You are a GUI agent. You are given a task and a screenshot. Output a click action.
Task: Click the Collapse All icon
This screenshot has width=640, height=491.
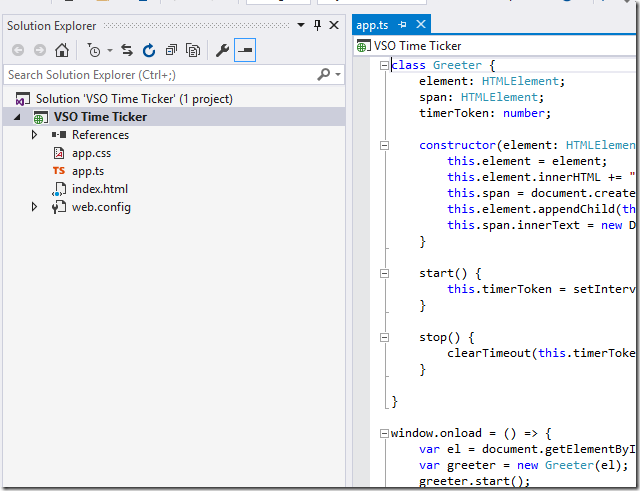point(172,50)
